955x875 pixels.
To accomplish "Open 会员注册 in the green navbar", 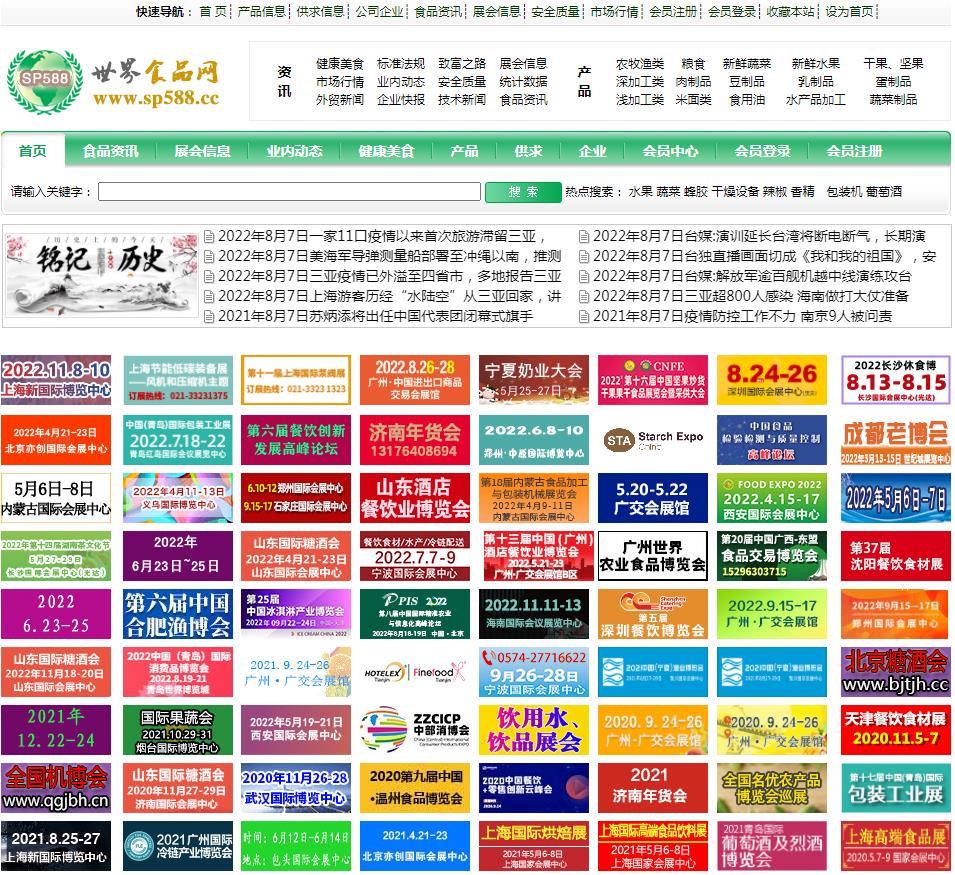I will [854, 151].
